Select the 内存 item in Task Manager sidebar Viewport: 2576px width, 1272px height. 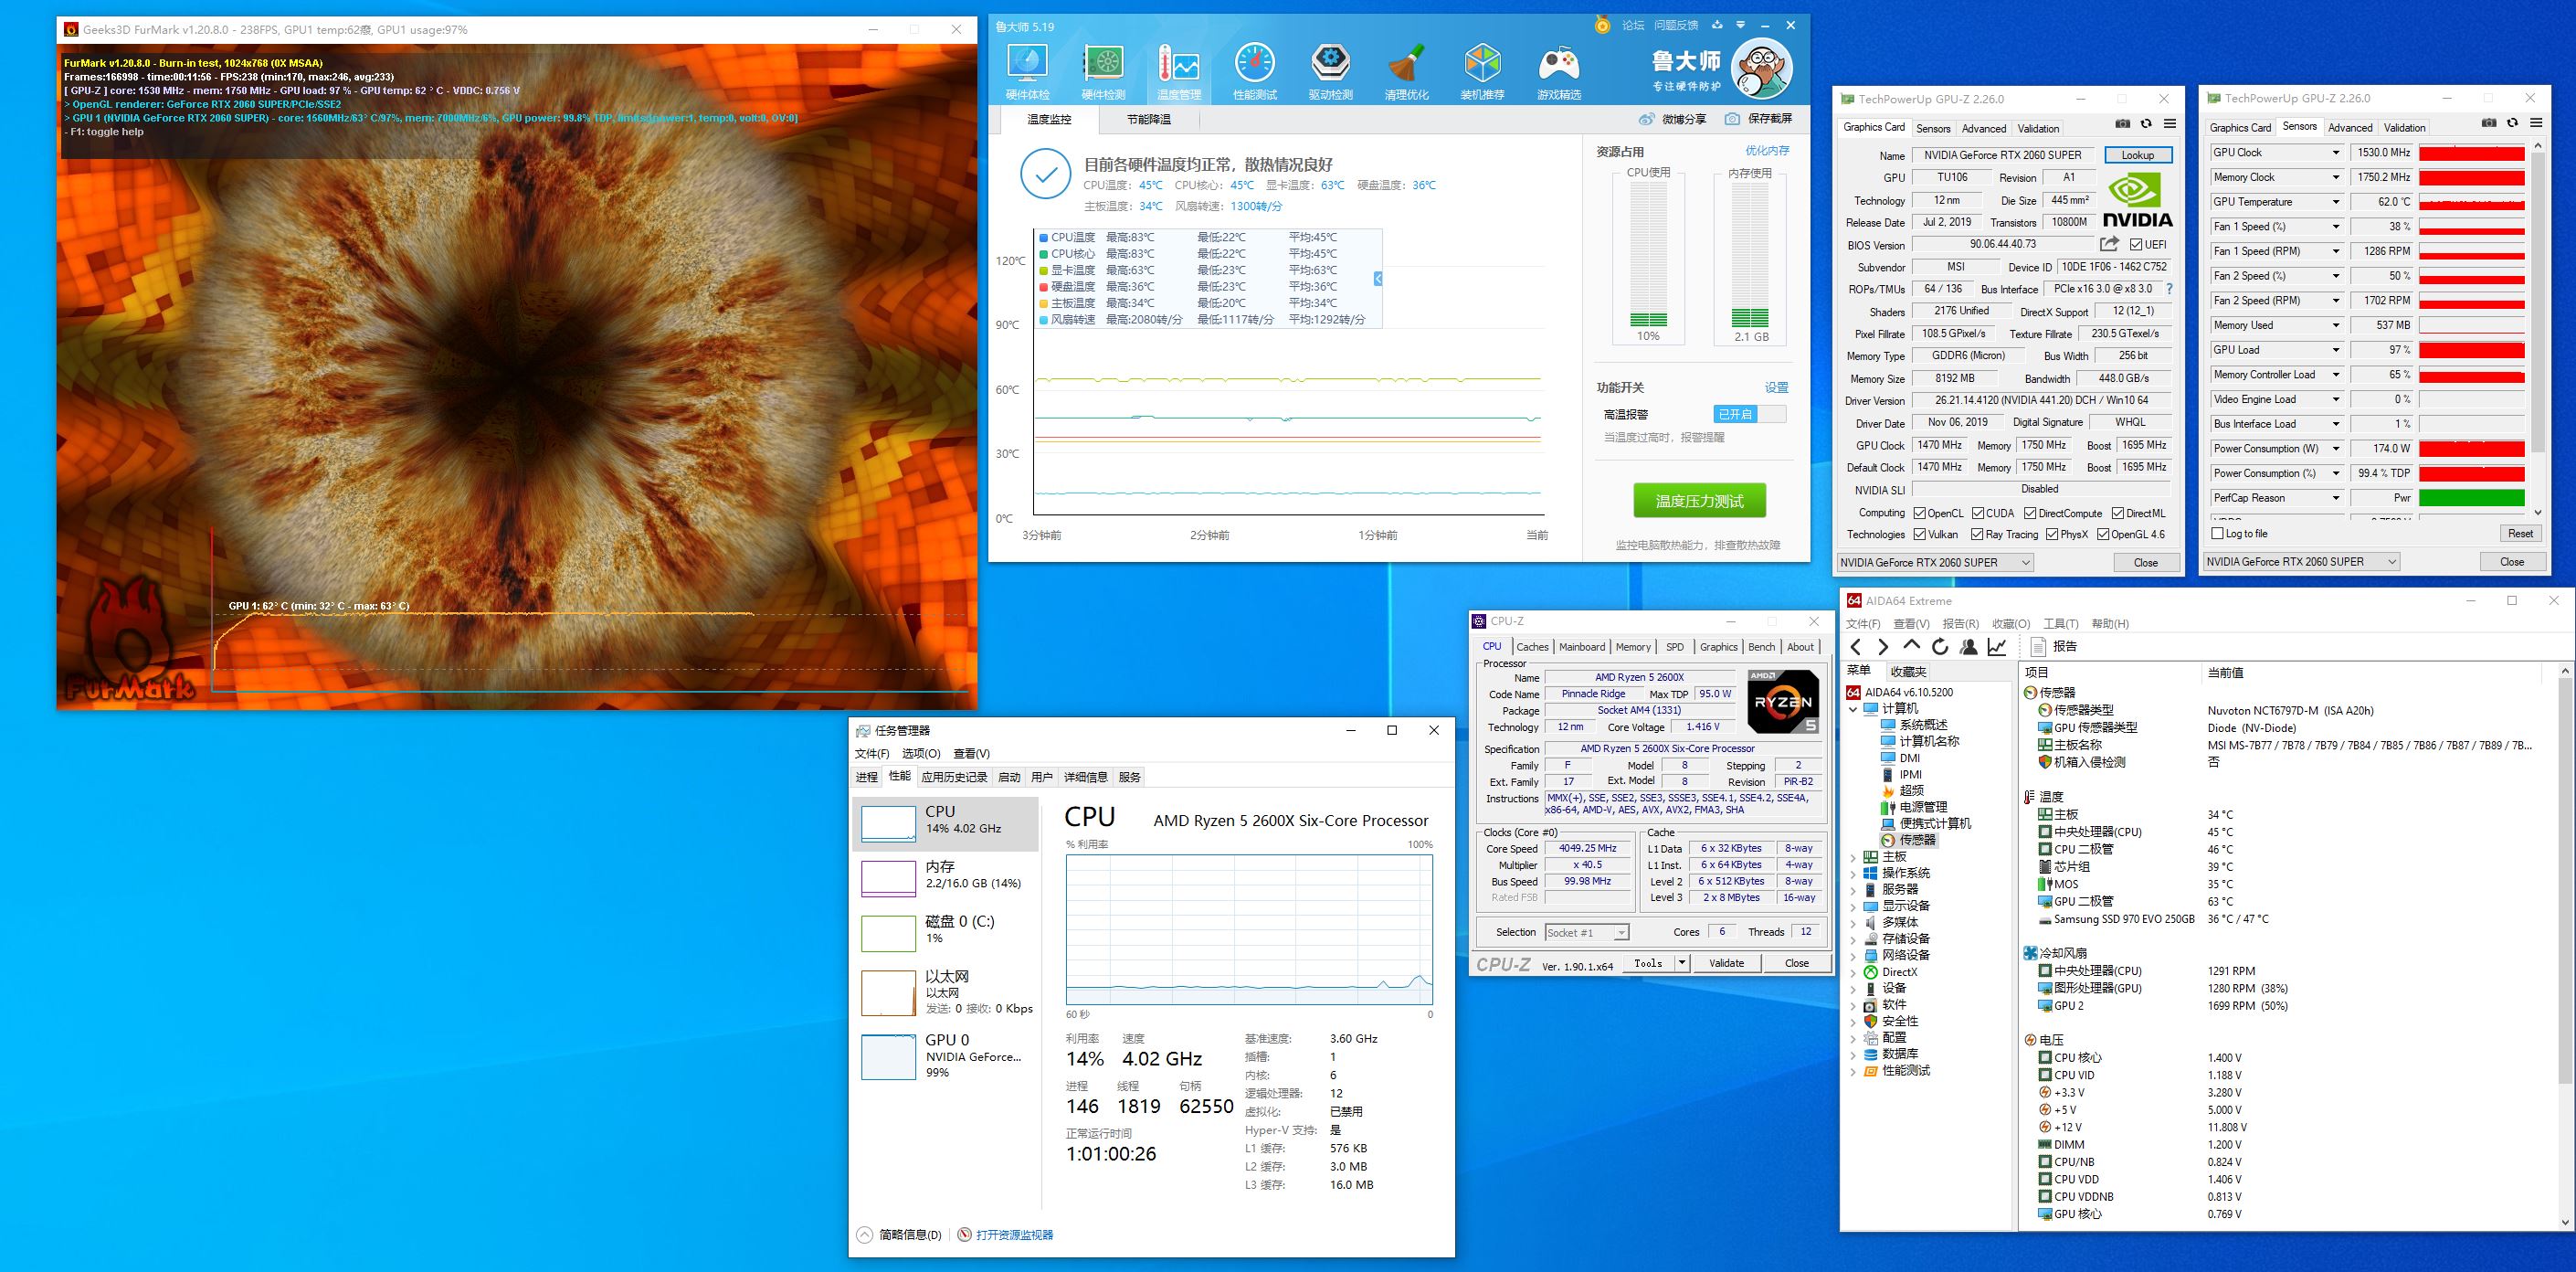point(945,875)
